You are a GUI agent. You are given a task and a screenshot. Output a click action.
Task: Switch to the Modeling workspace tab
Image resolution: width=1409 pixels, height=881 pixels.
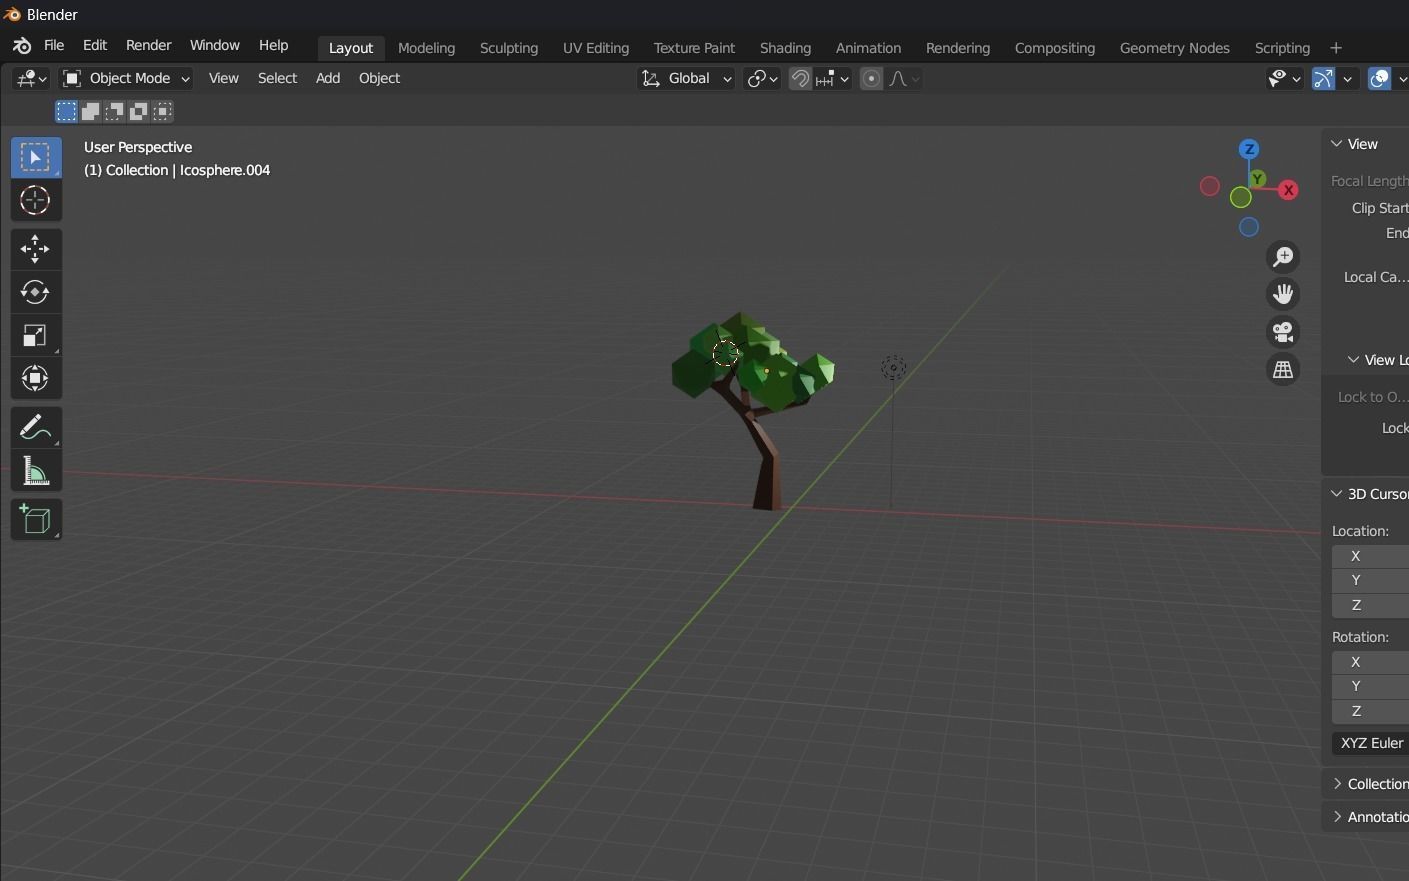point(426,48)
